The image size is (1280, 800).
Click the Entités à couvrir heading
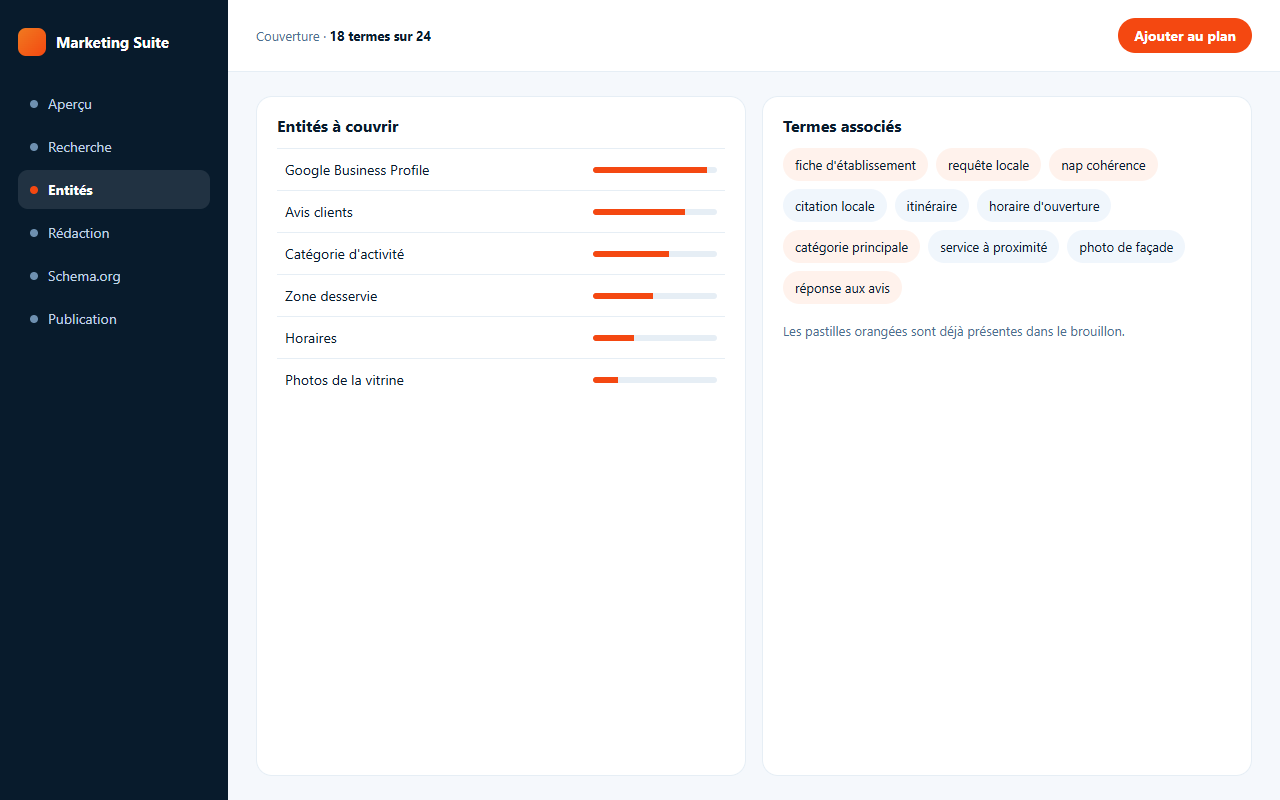point(338,127)
